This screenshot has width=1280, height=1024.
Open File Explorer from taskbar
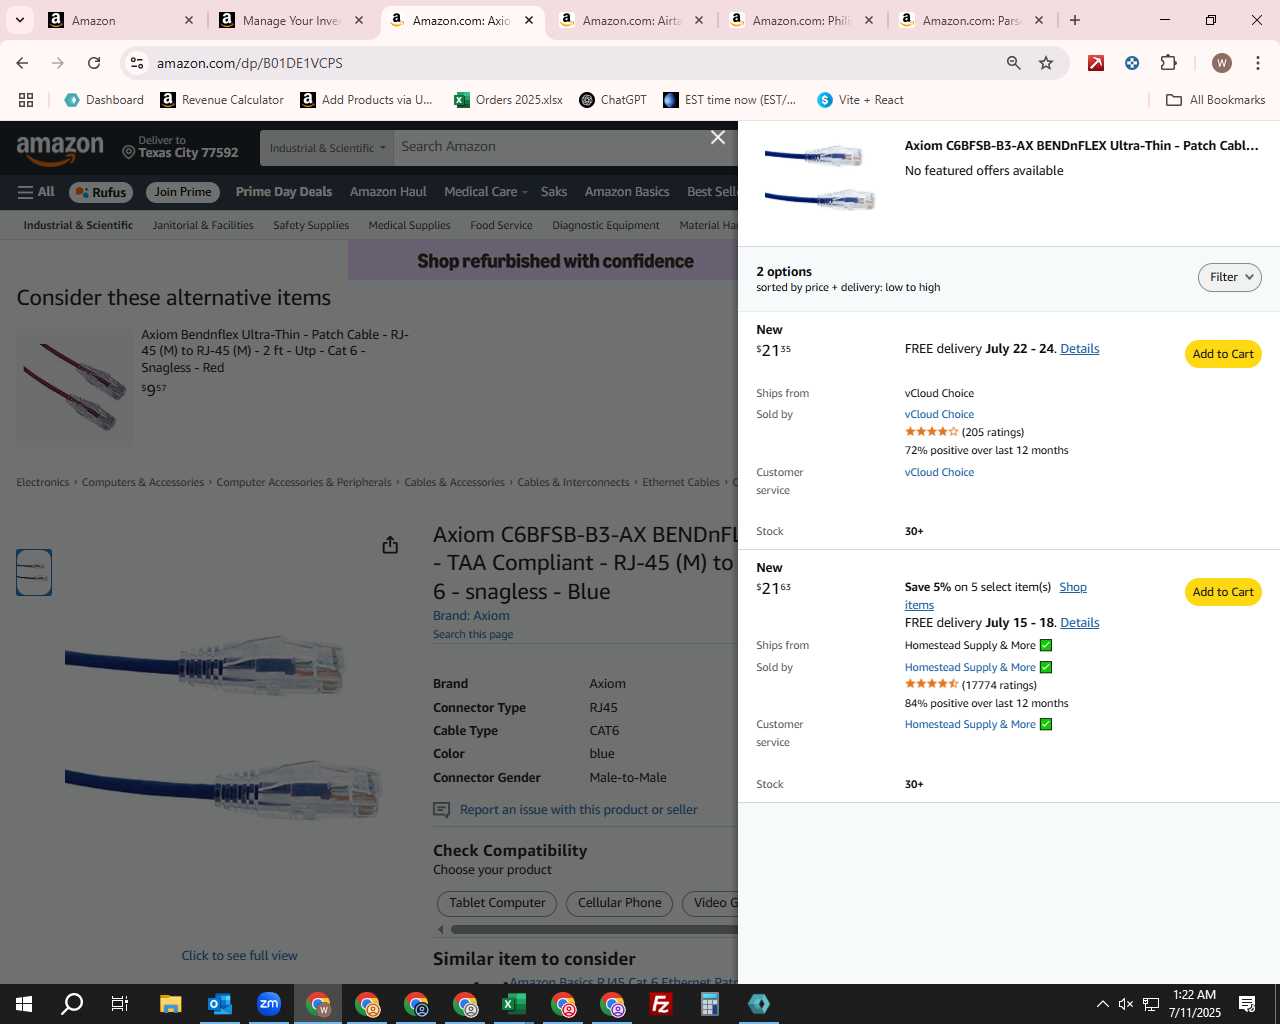(170, 1004)
